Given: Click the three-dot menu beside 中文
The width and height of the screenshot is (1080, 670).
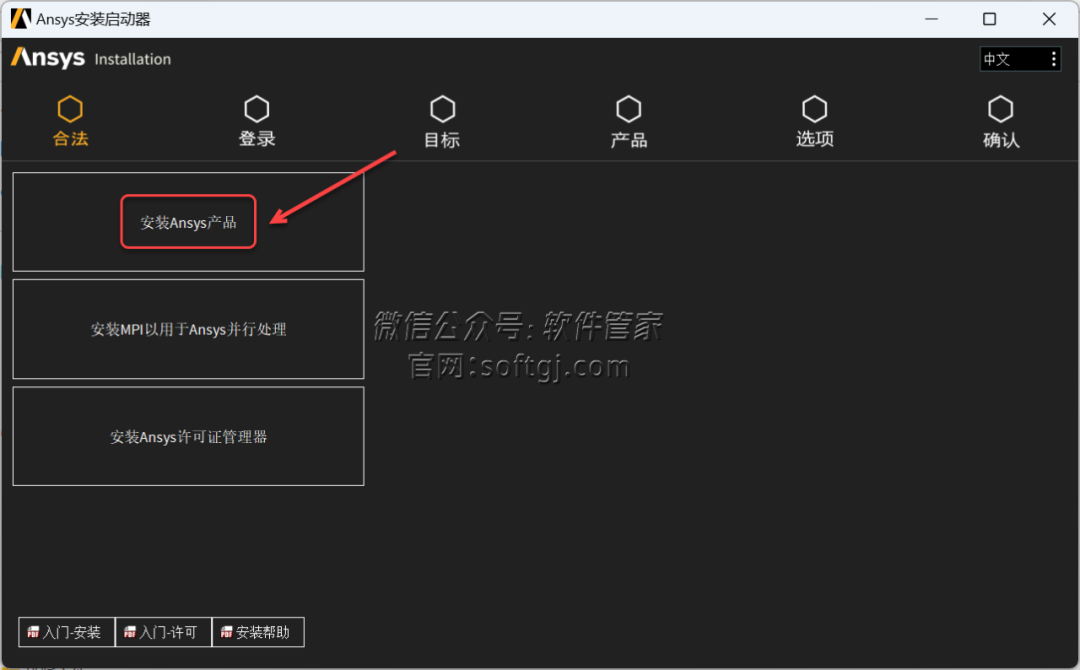Looking at the screenshot, I should (x=1053, y=59).
